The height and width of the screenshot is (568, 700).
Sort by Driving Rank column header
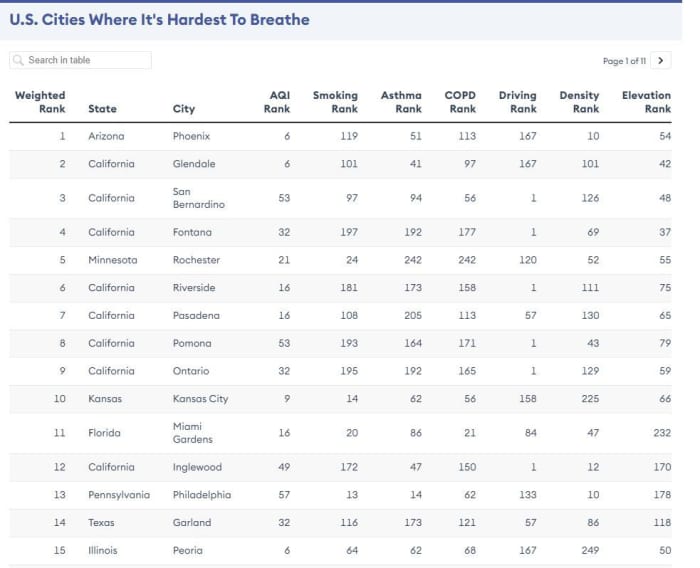pyautogui.click(x=517, y=102)
